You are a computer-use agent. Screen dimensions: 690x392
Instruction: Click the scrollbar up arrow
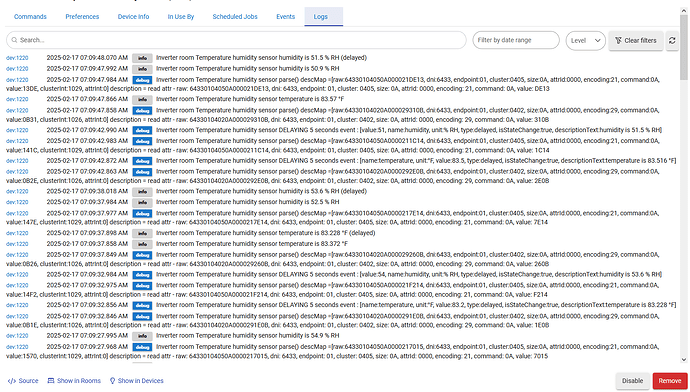click(683, 11)
